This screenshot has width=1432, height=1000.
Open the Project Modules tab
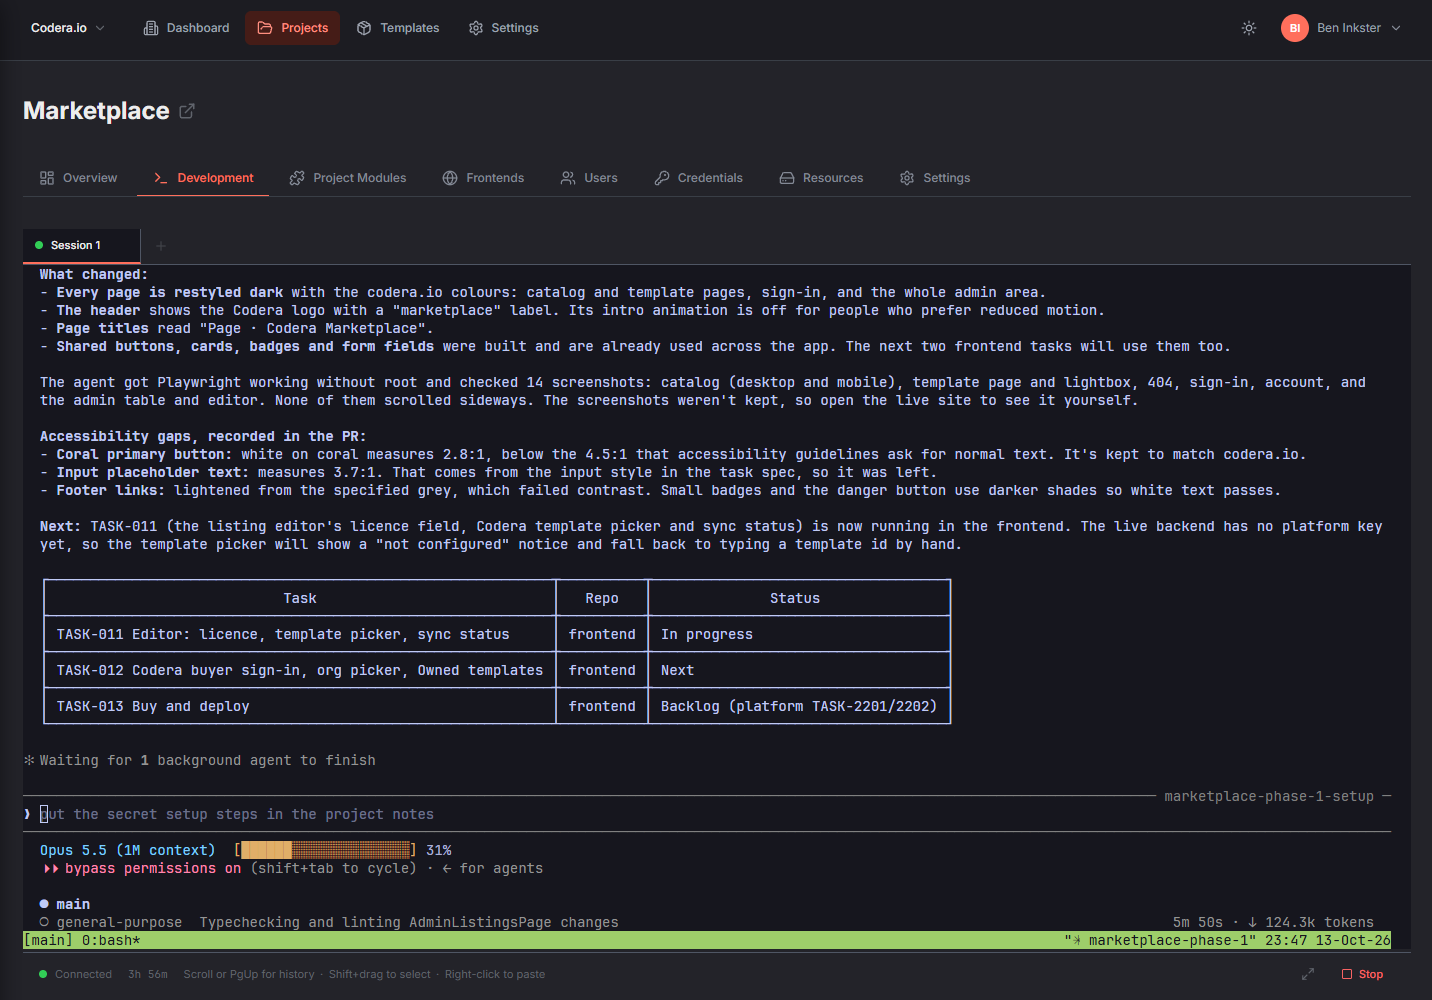click(348, 178)
